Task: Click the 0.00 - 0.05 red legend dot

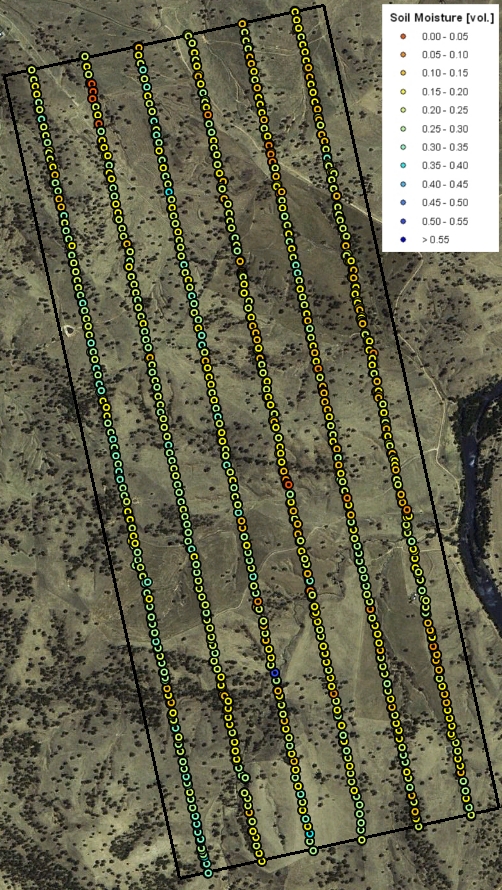Action: [x=403, y=36]
